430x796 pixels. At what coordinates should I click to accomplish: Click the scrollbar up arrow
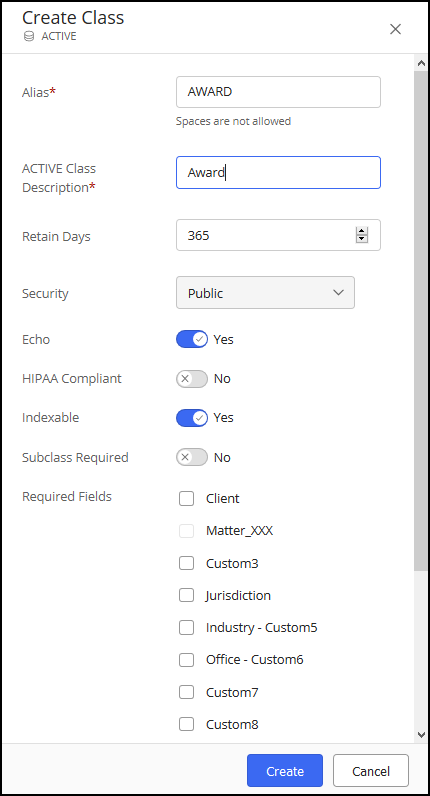[421, 63]
